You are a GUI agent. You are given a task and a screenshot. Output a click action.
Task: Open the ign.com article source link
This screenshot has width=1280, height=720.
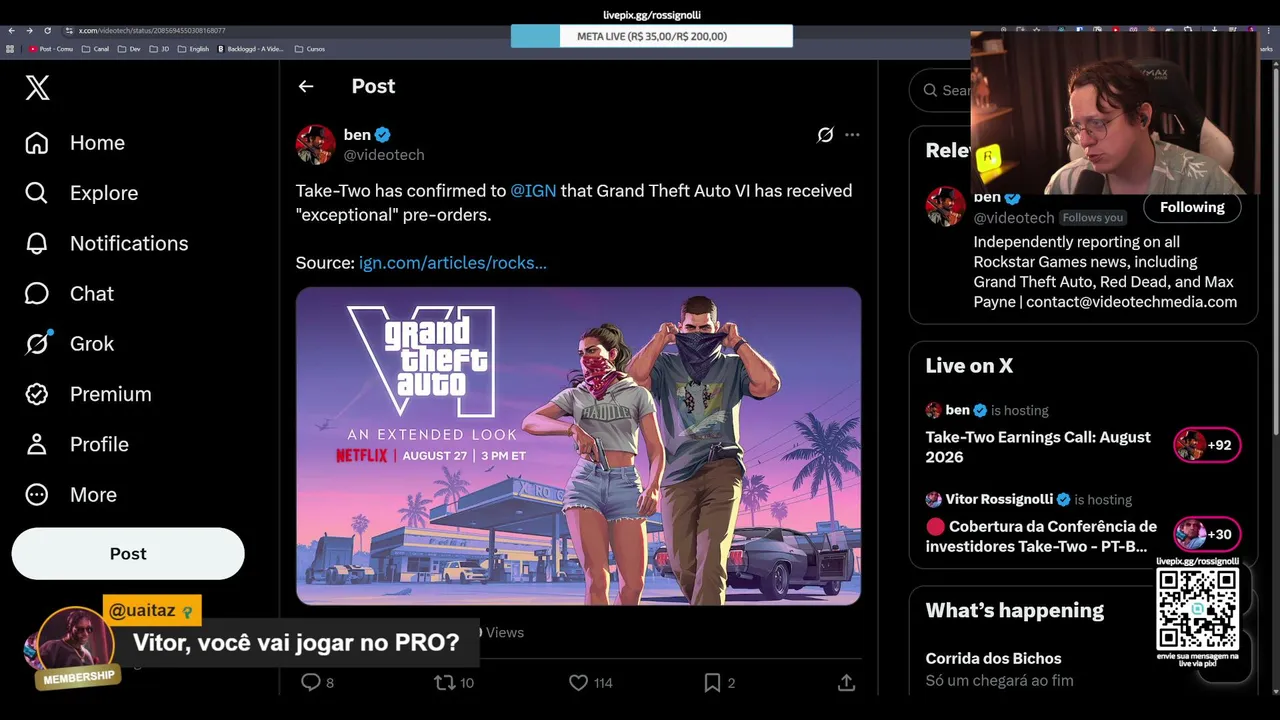pyautogui.click(x=453, y=263)
